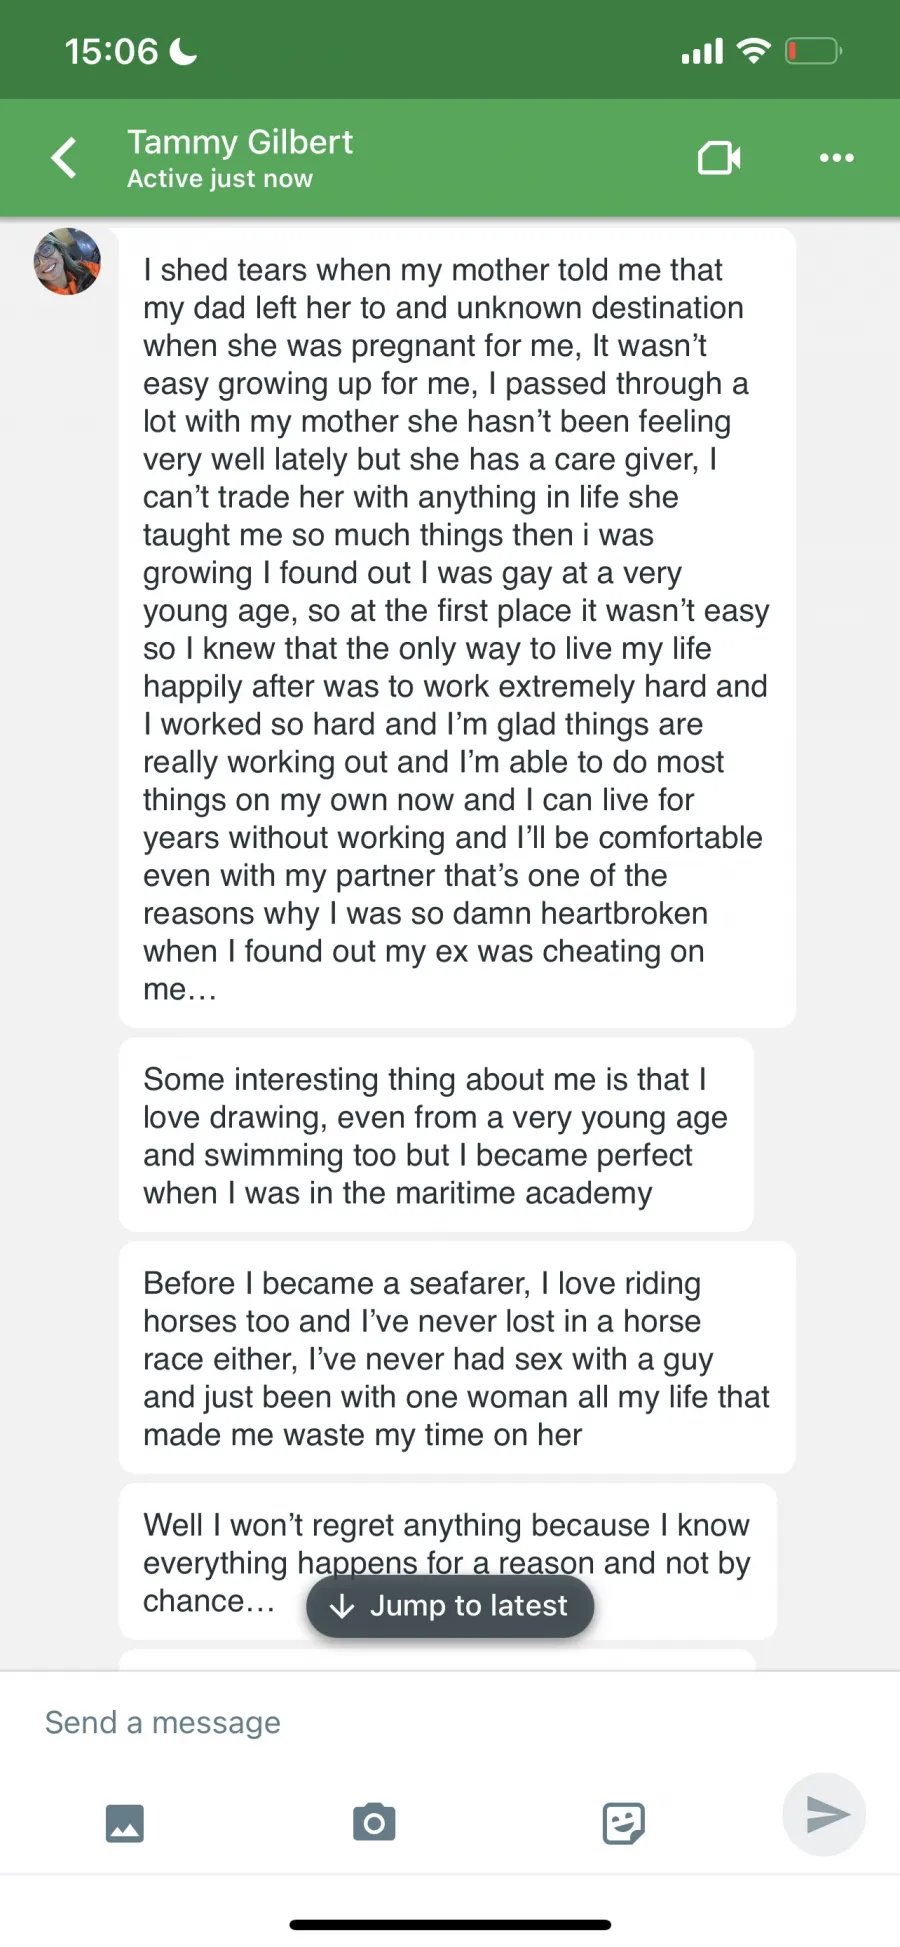The width and height of the screenshot is (900, 1947).
Task: View Tammy Gilbert's profile avatar
Action: point(67,261)
